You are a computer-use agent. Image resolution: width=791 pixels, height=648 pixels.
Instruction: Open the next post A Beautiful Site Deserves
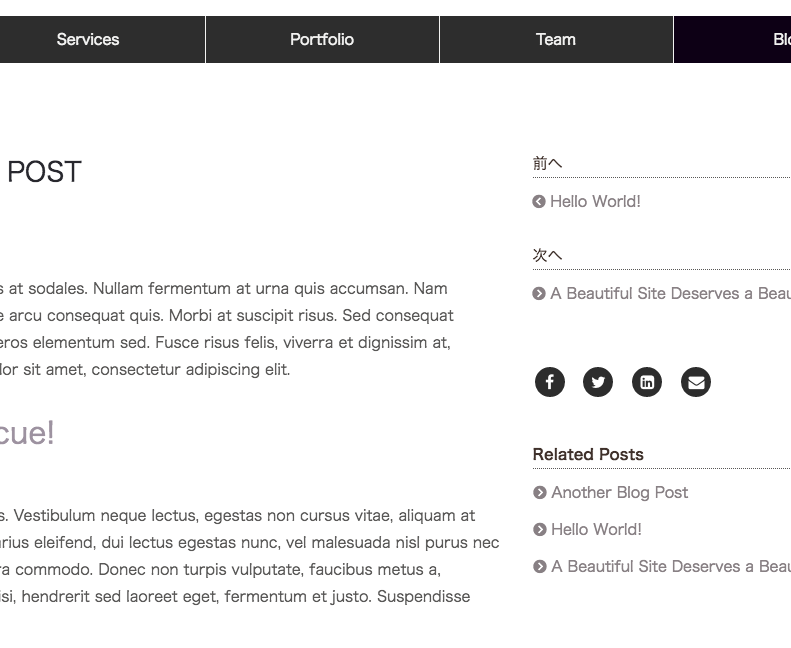[670, 293]
